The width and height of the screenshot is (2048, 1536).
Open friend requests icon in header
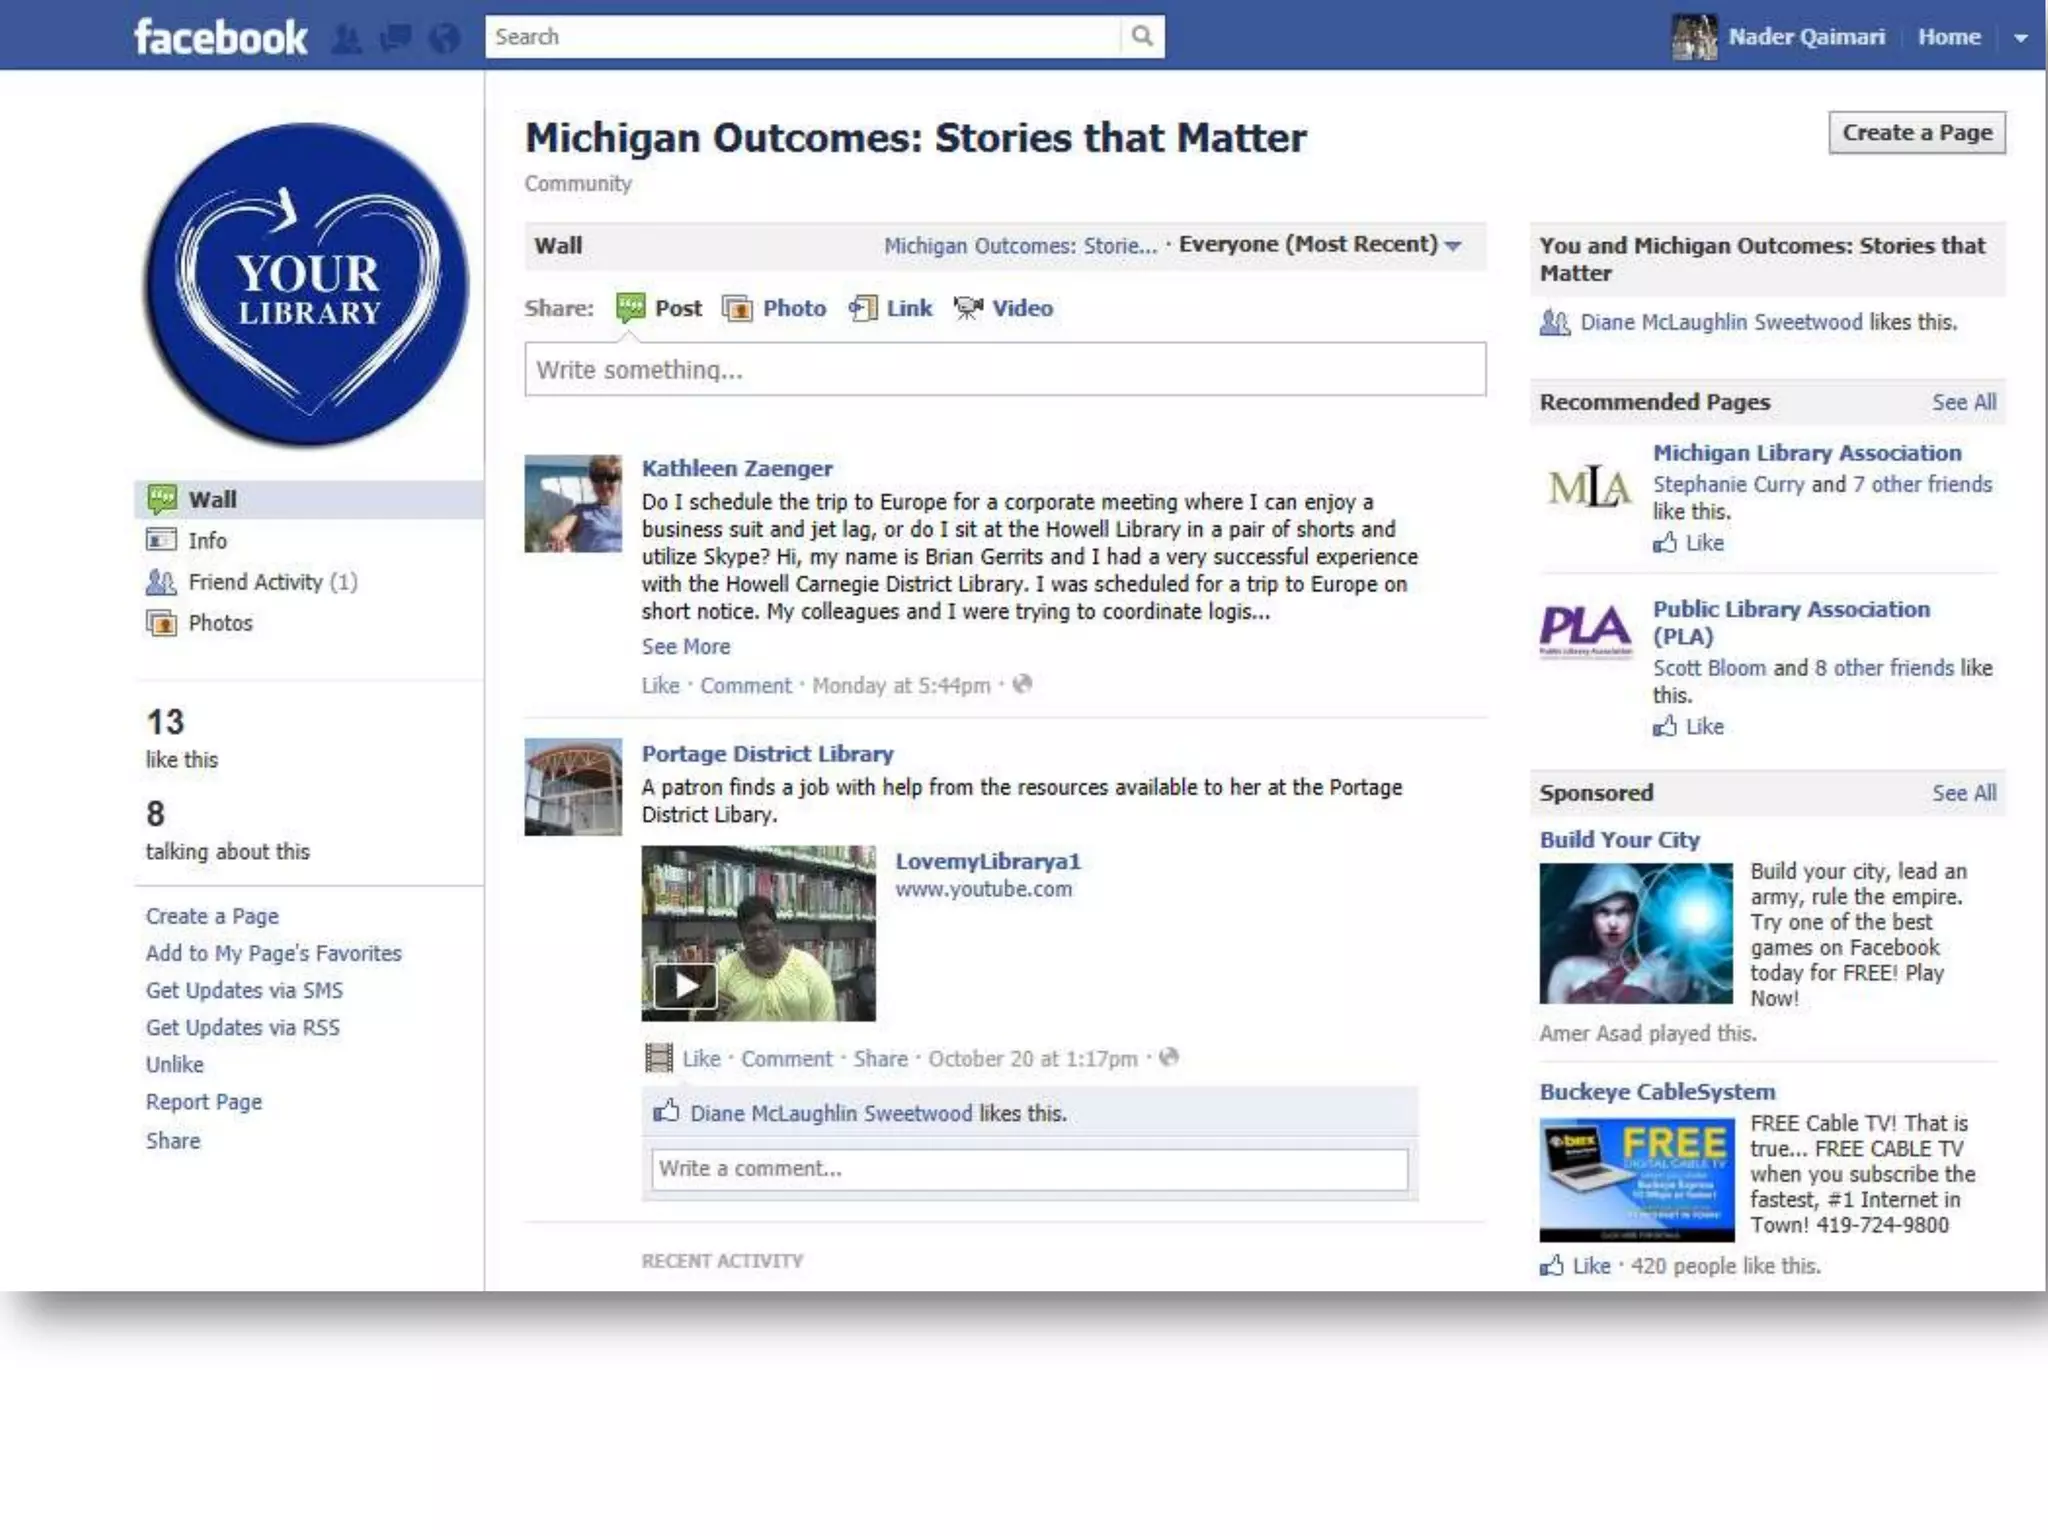(346, 38)
